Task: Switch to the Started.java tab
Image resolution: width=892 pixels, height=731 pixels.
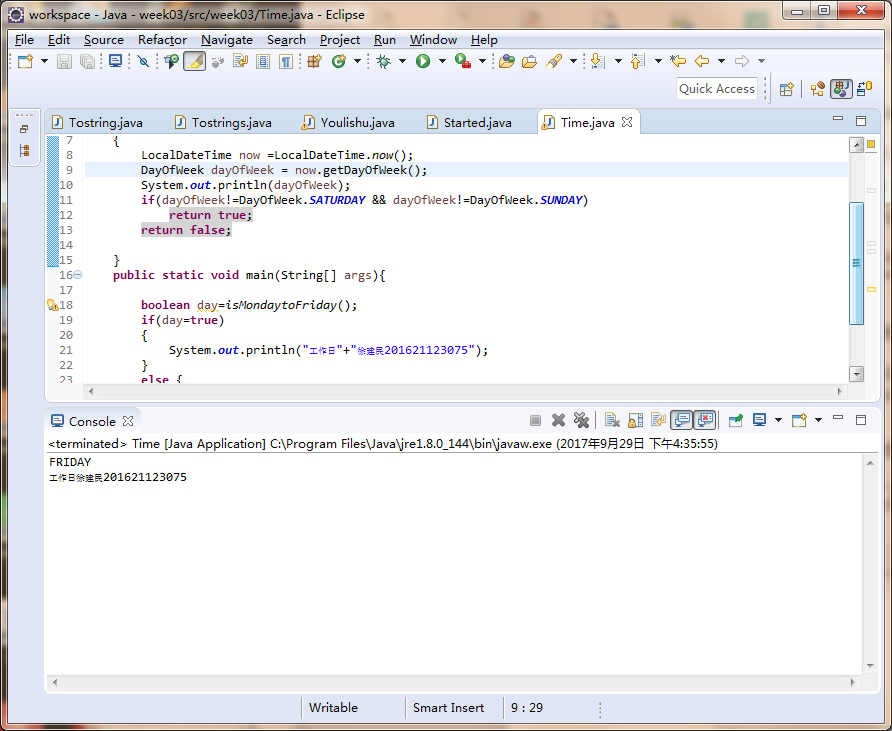Action: coord(470,122)
